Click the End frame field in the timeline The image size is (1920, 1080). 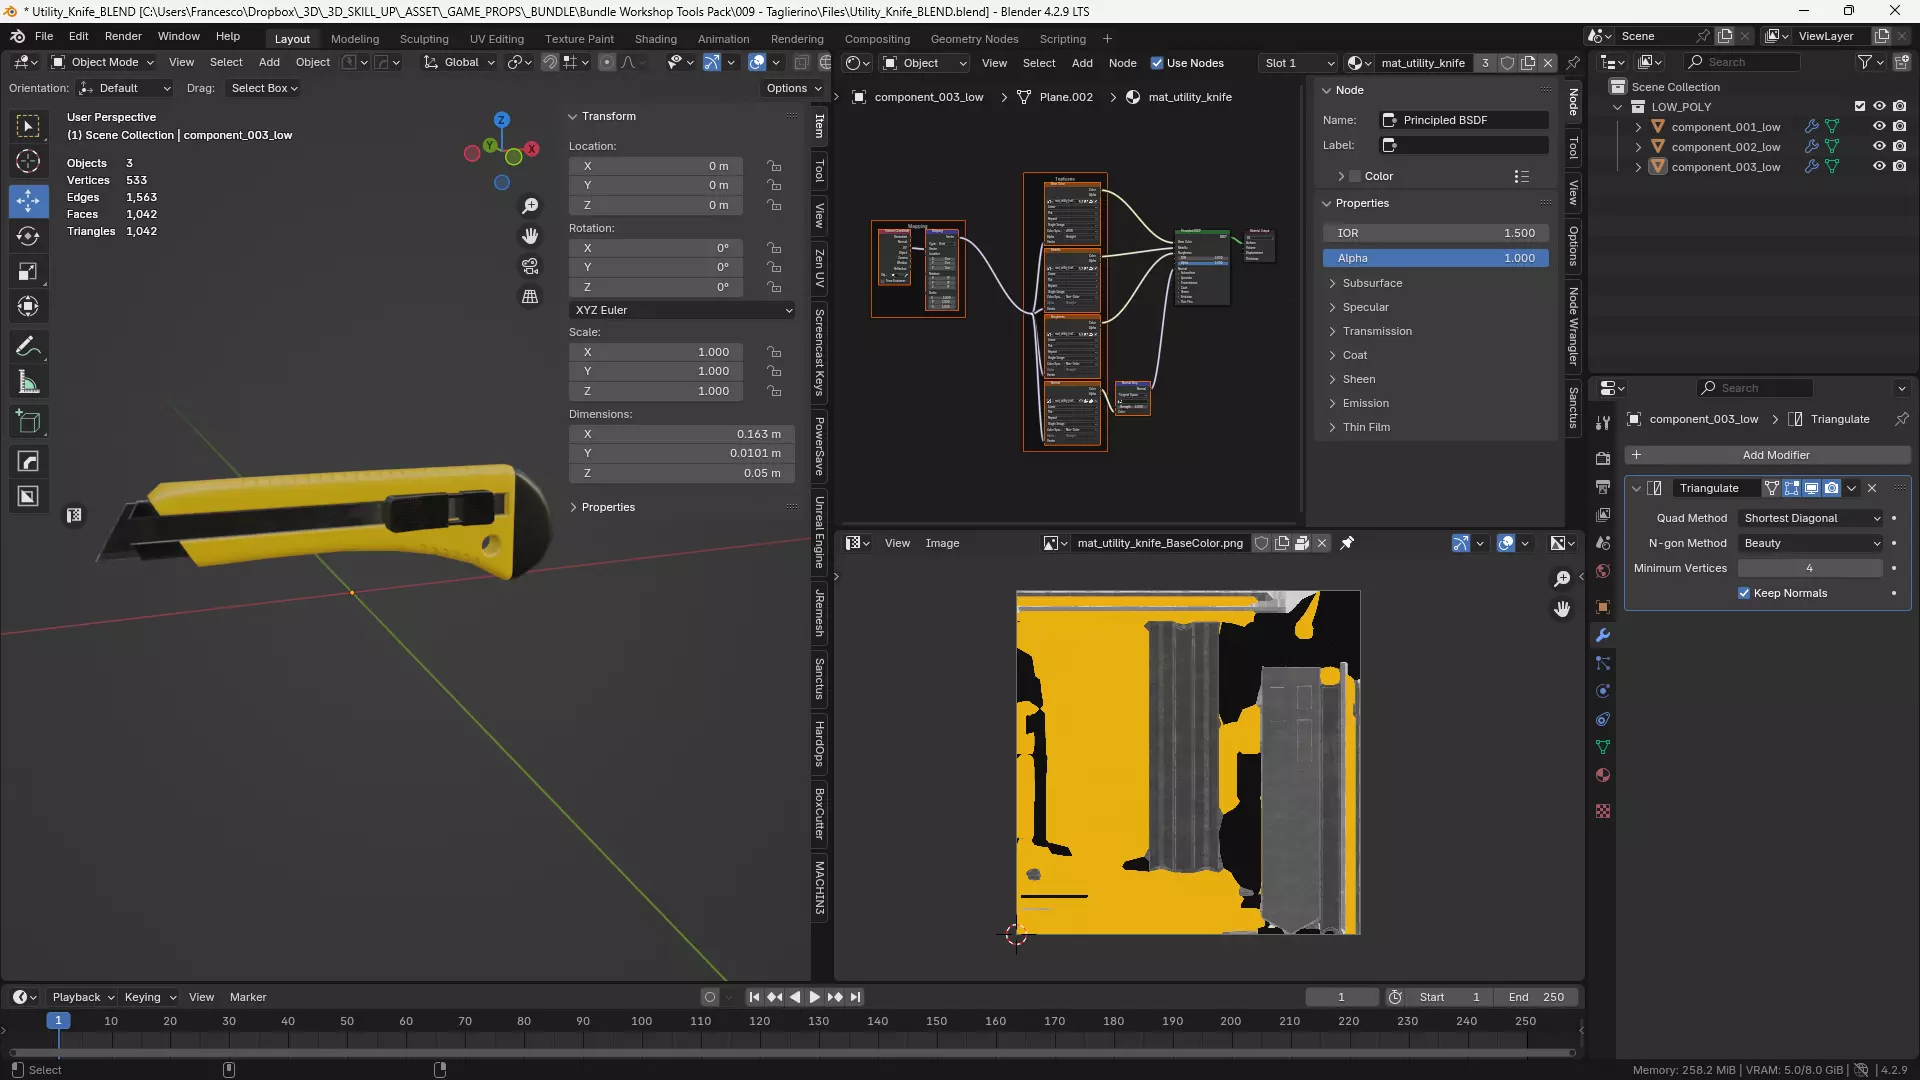(x=1536, y=997)
